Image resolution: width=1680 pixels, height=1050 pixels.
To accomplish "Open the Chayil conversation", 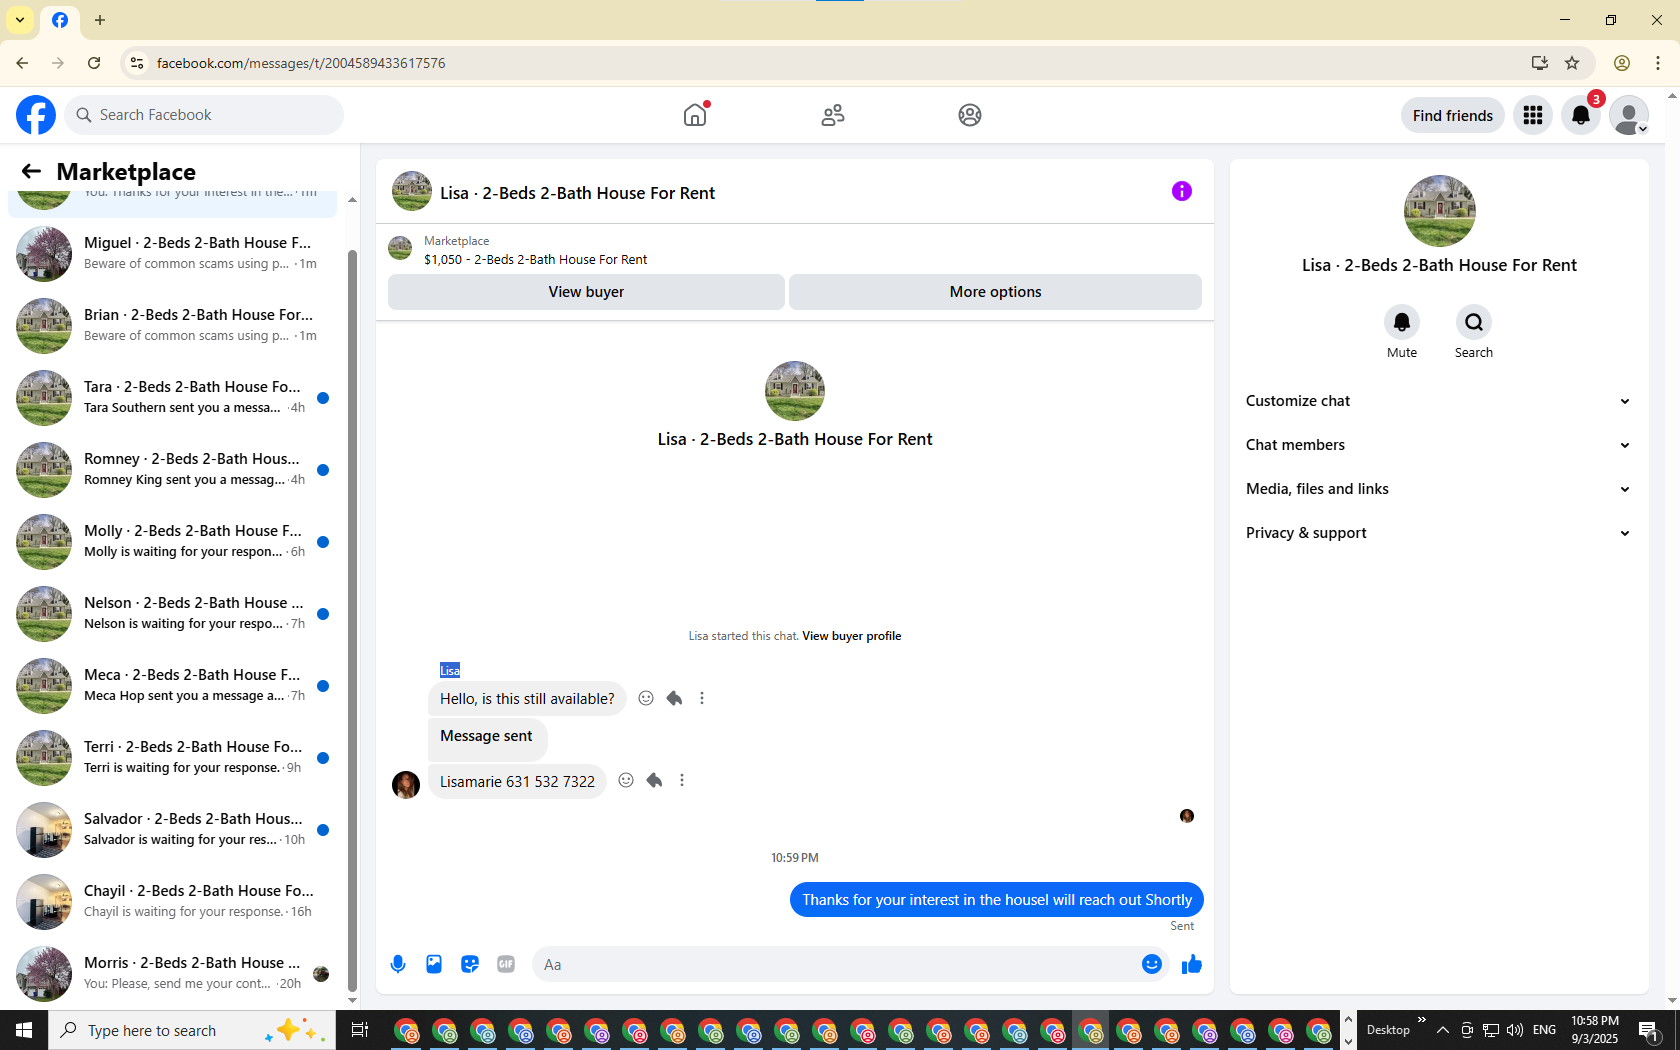I will pos(173,901).
